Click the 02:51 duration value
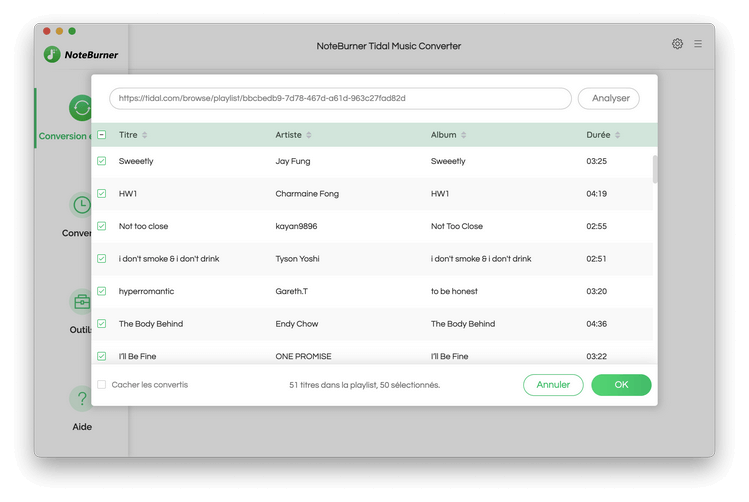The height and width of the screenshot is (502, 749). click(596, 259)
